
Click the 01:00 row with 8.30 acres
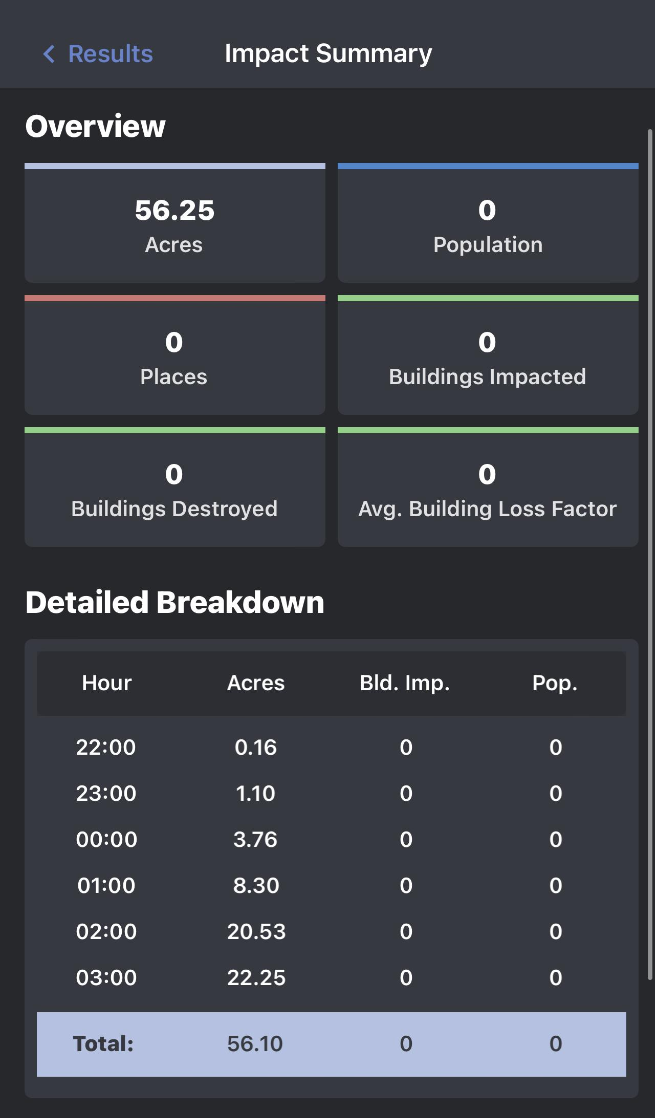click(331, 886)
